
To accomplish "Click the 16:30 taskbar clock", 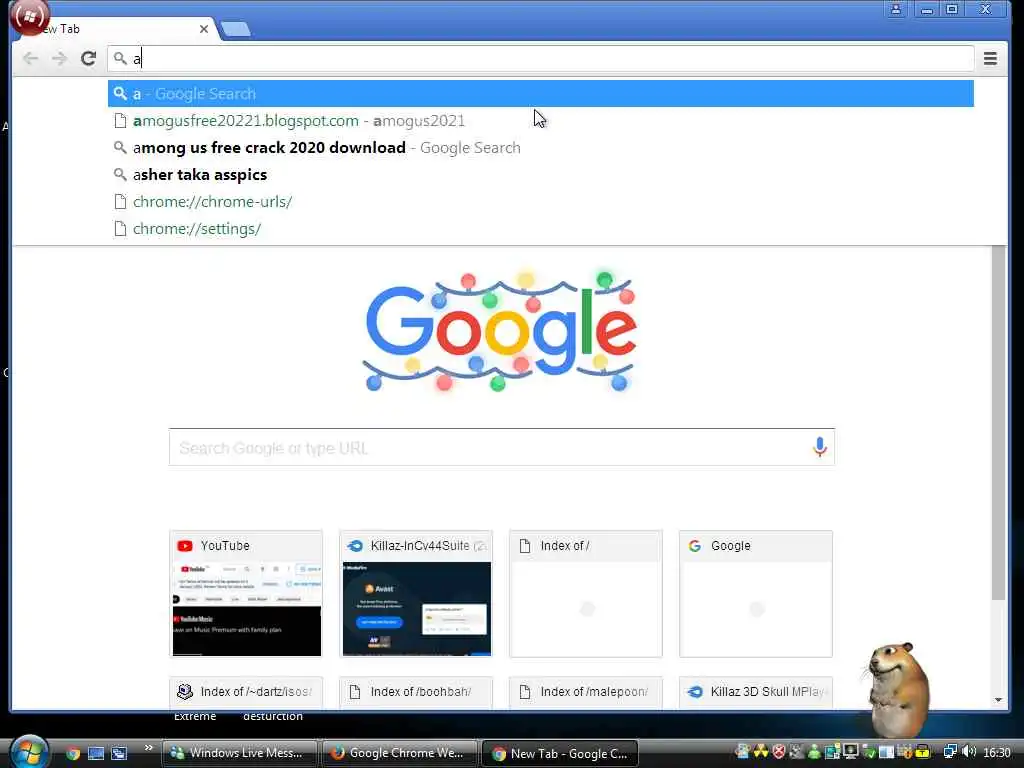I will (997, 753).
